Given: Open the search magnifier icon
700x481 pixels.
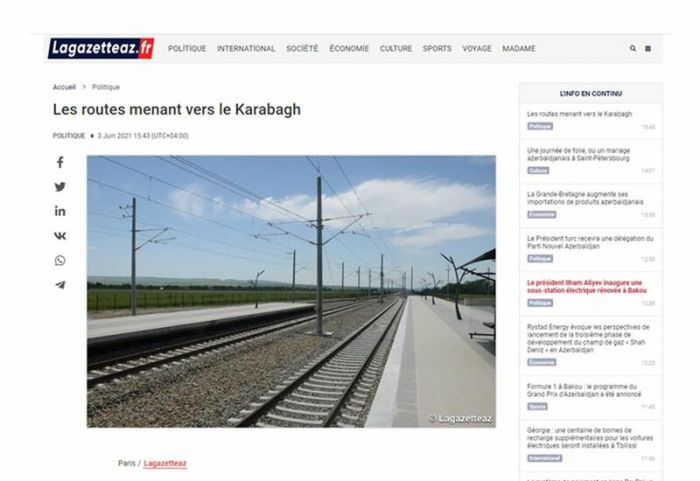Looking at the screenshot, I should pyautogui.click(x=633, y=48).
